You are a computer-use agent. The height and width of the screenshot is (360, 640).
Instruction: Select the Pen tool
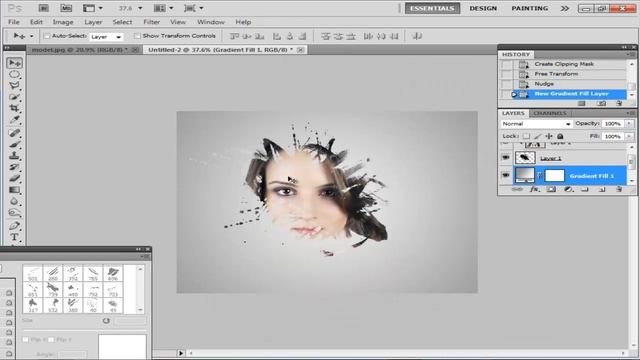[x=14, y=226]
